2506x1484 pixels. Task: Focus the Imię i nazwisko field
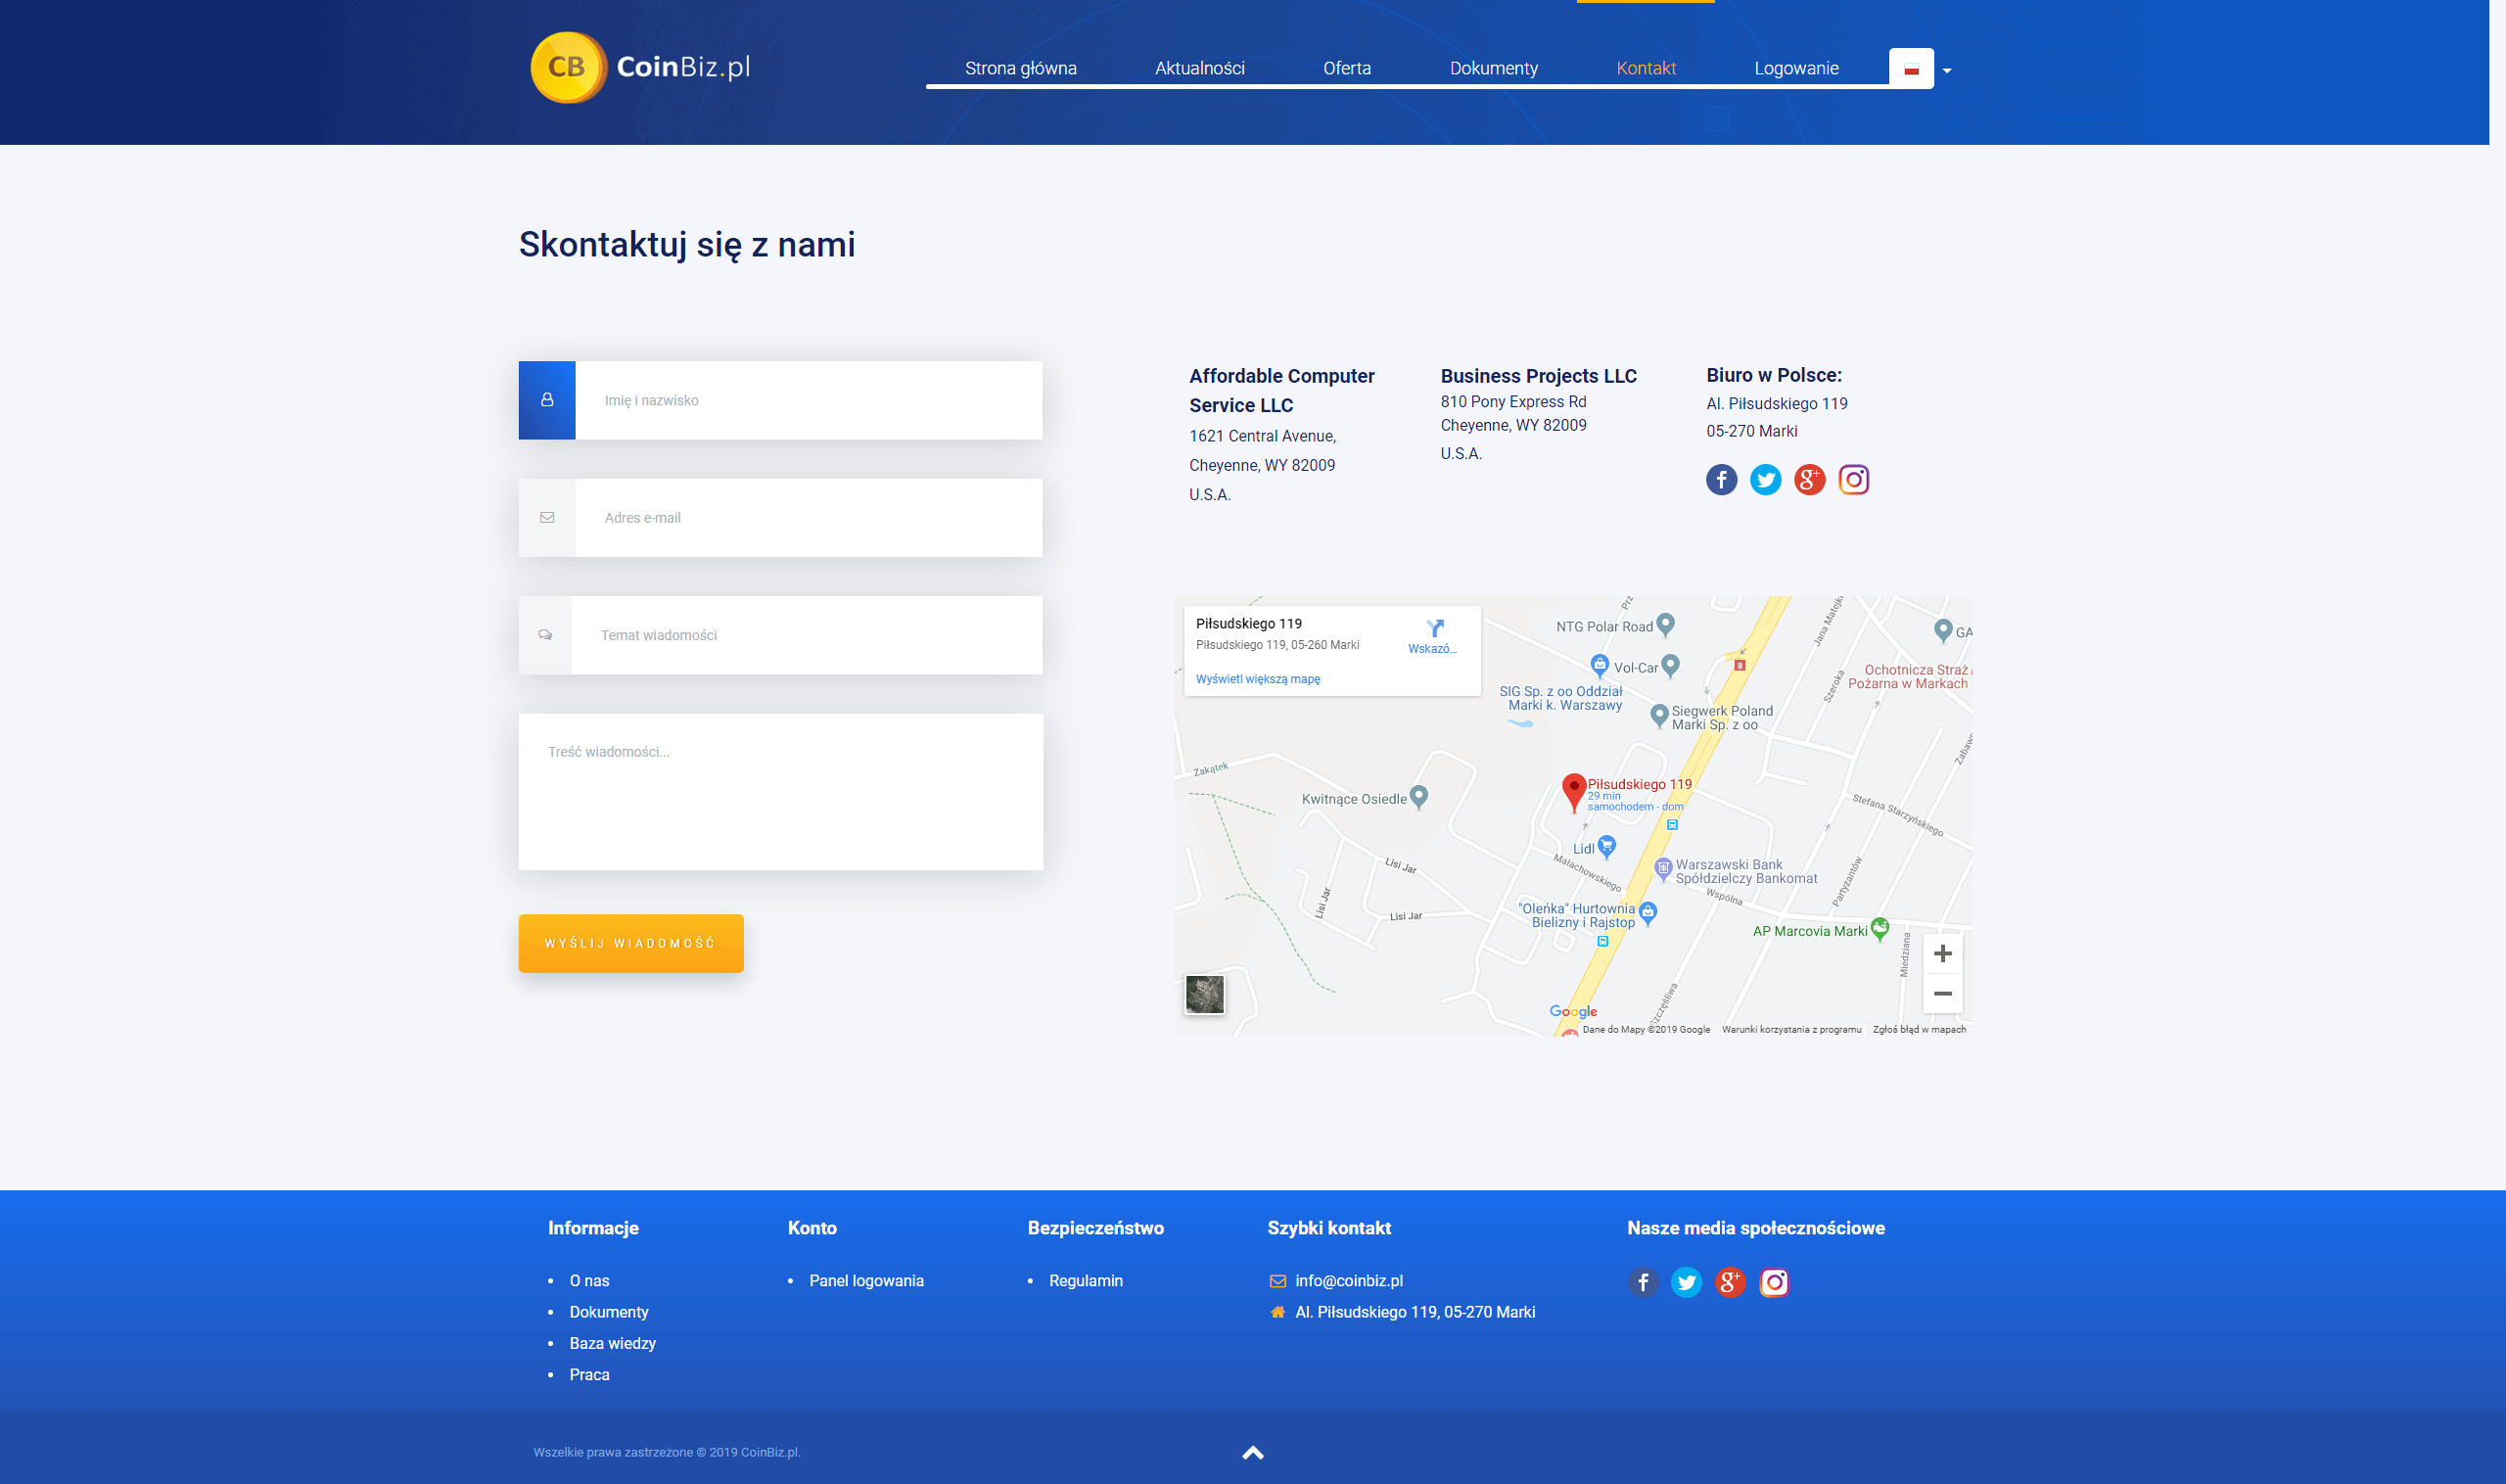808,400
